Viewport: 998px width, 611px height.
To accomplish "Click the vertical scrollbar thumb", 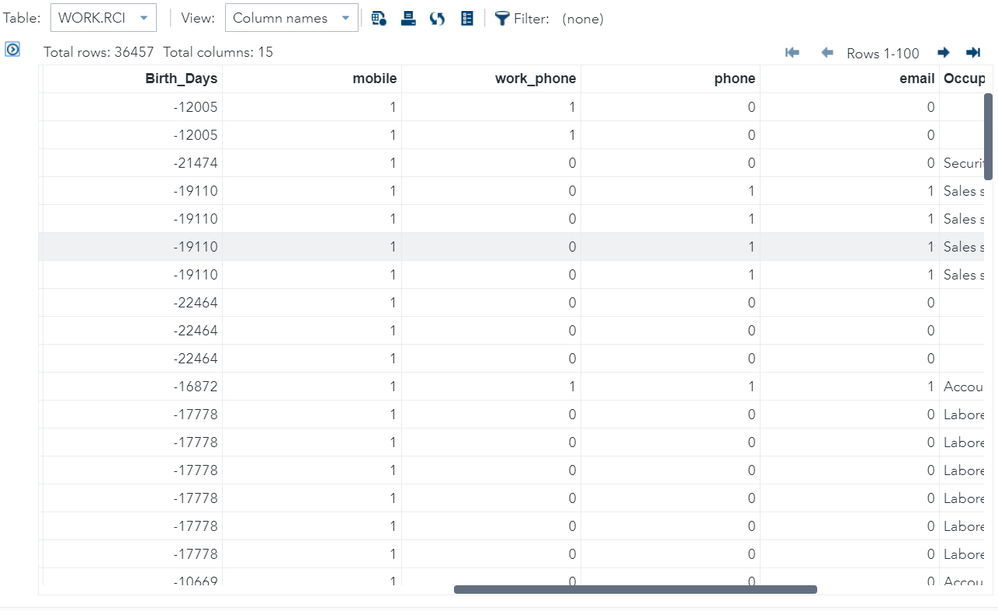I will [988, 136].
